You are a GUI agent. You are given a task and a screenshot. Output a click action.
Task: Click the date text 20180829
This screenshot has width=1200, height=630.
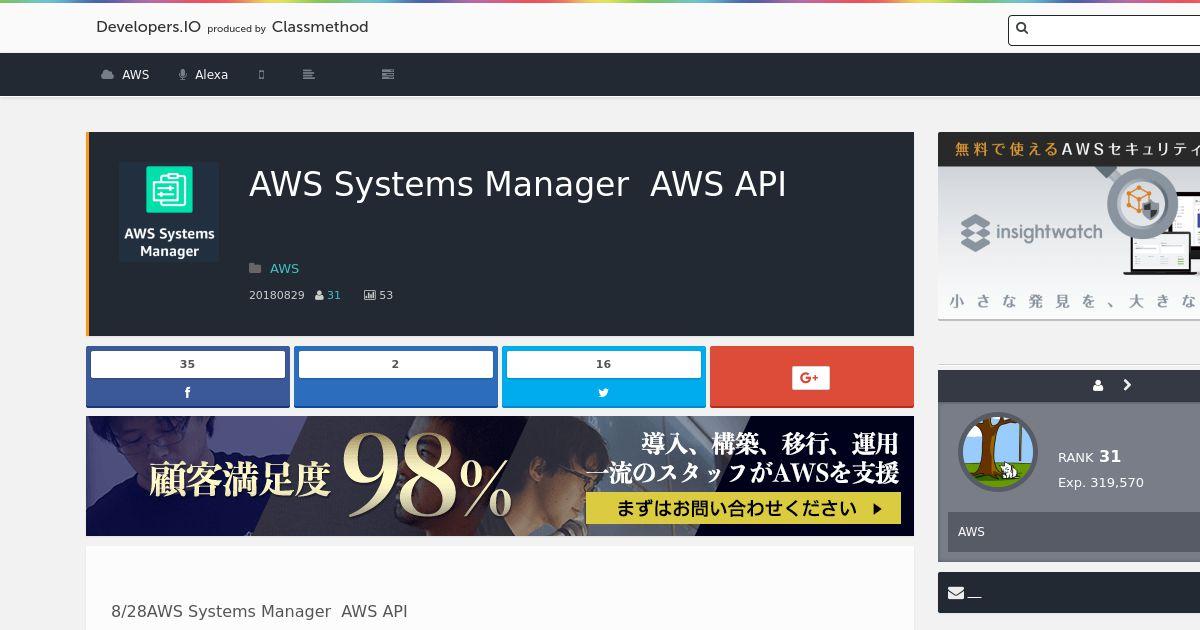[x=277, y=295]
